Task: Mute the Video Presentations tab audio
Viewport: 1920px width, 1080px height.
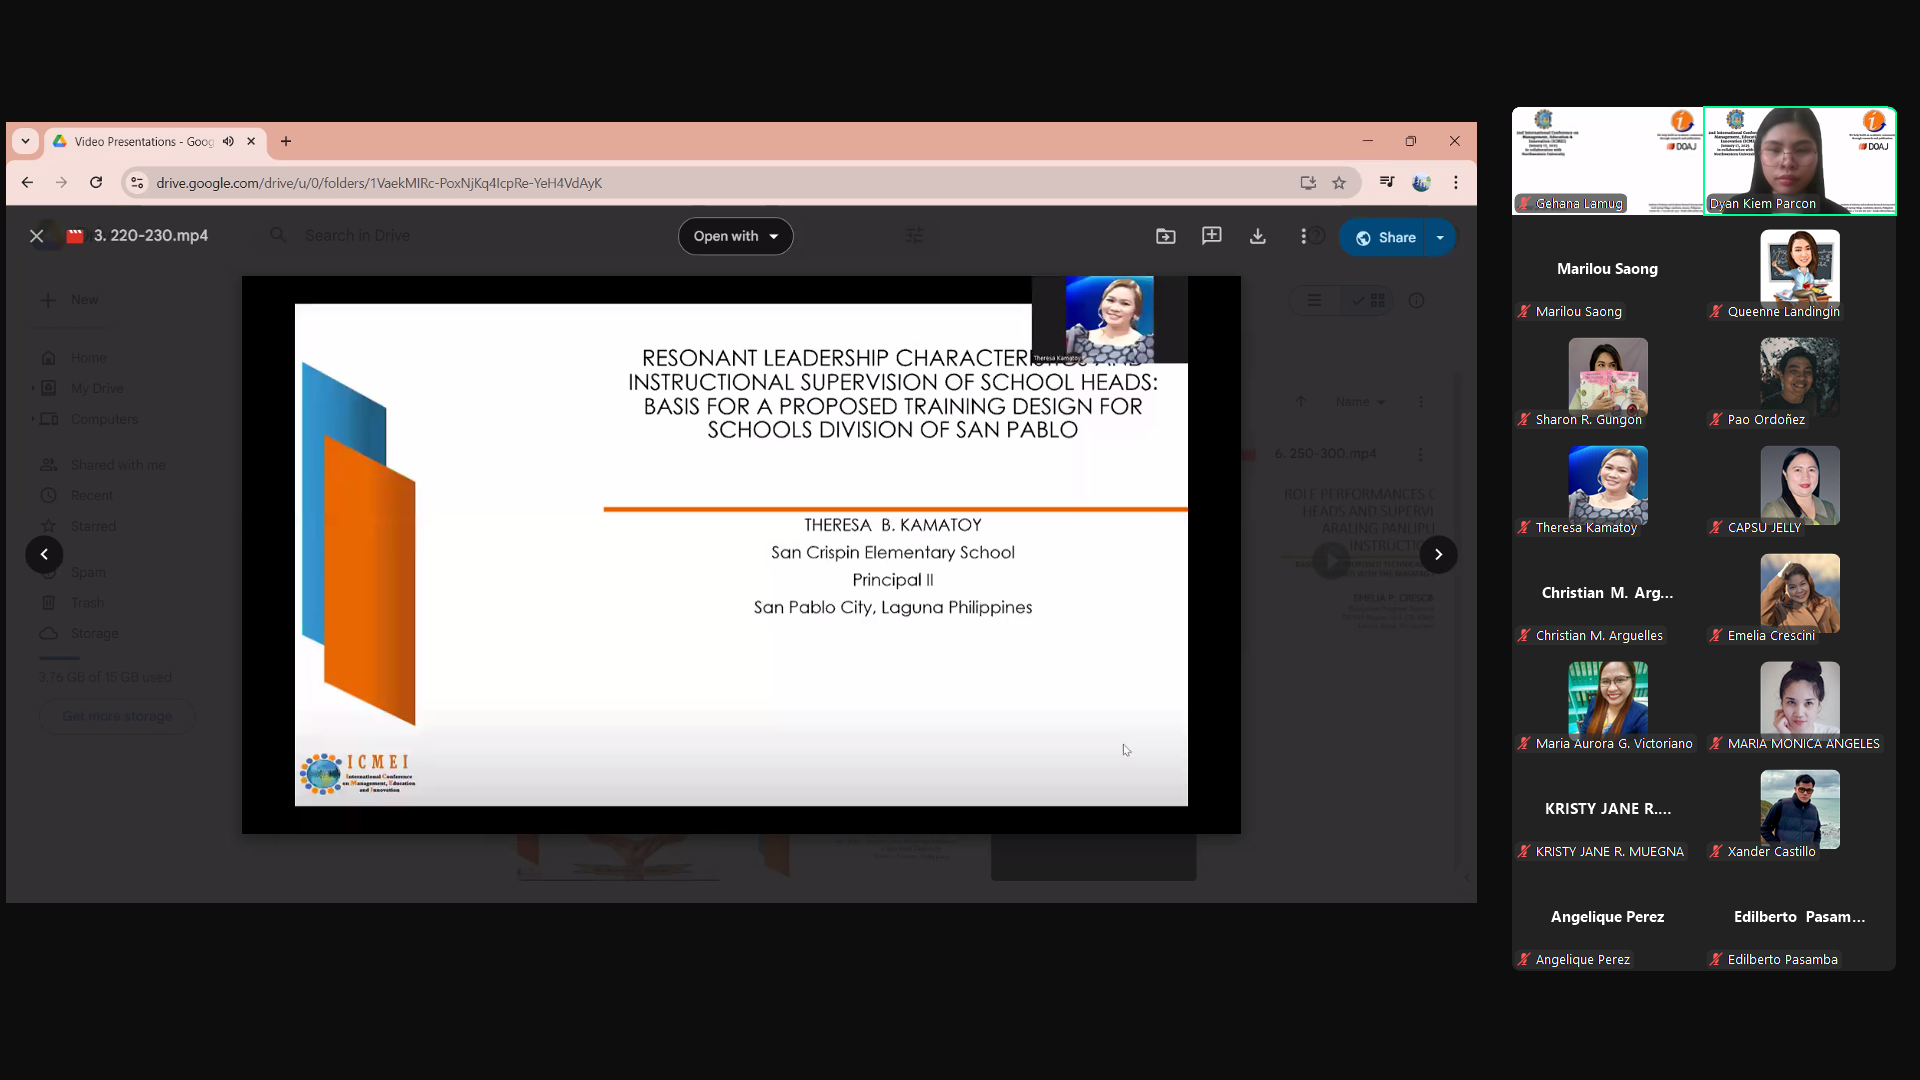Action: pyautogui.click(x=229, y=142)
